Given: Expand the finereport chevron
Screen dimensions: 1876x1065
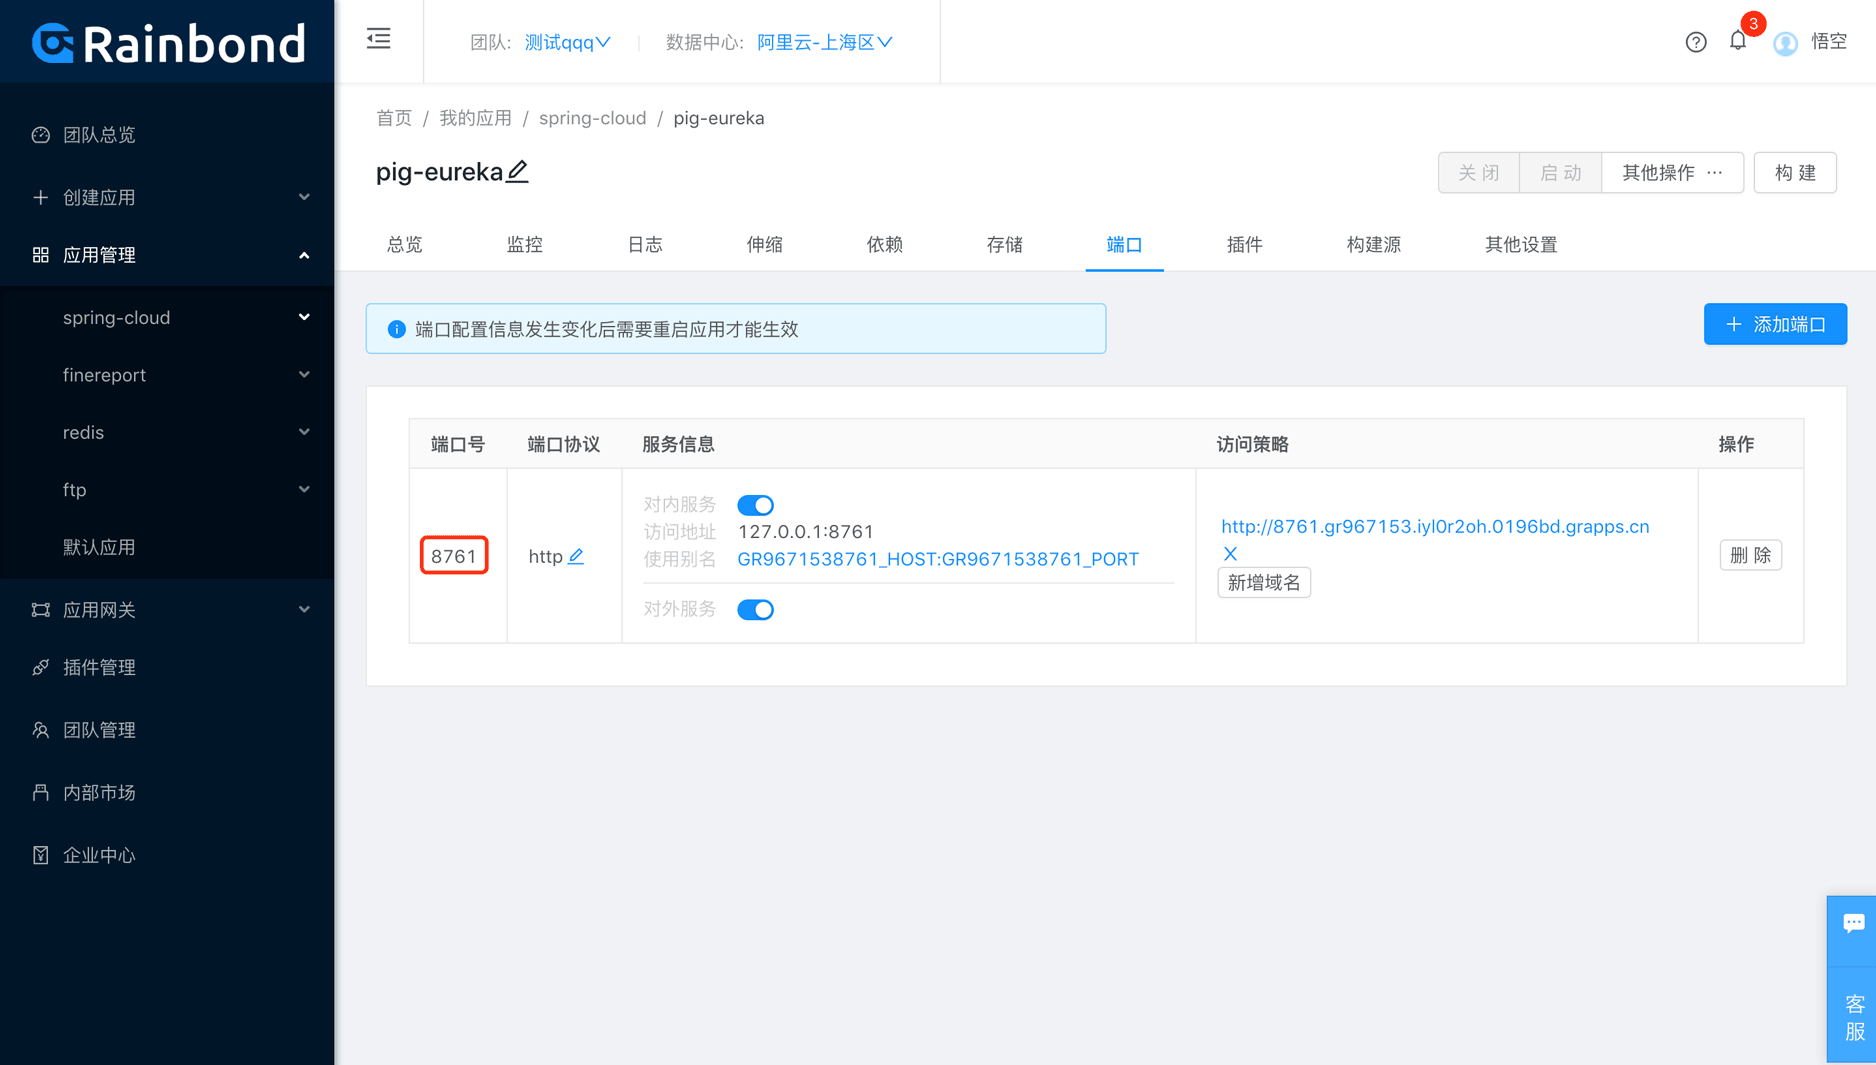Looking at the screenshot, I should [304, 375].
